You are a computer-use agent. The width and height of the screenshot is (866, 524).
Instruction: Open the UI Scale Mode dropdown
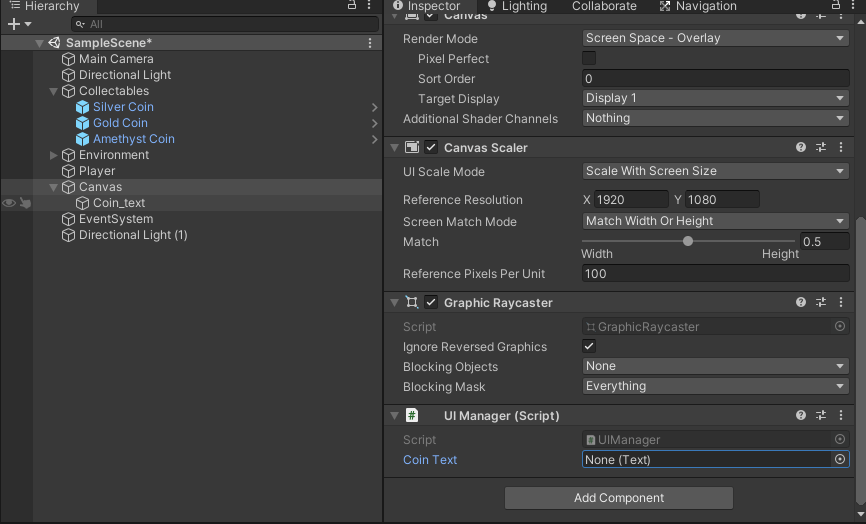[x=716, y=171]
